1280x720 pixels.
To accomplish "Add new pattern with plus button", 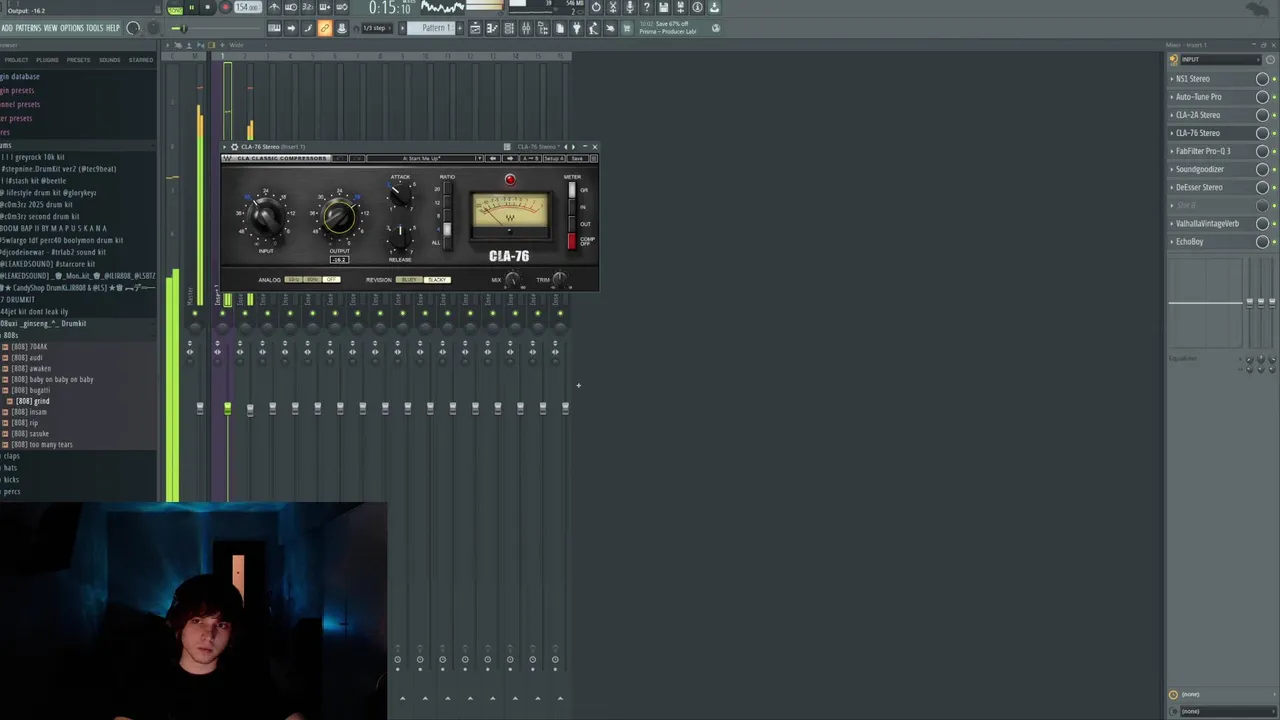I will 460,28.
